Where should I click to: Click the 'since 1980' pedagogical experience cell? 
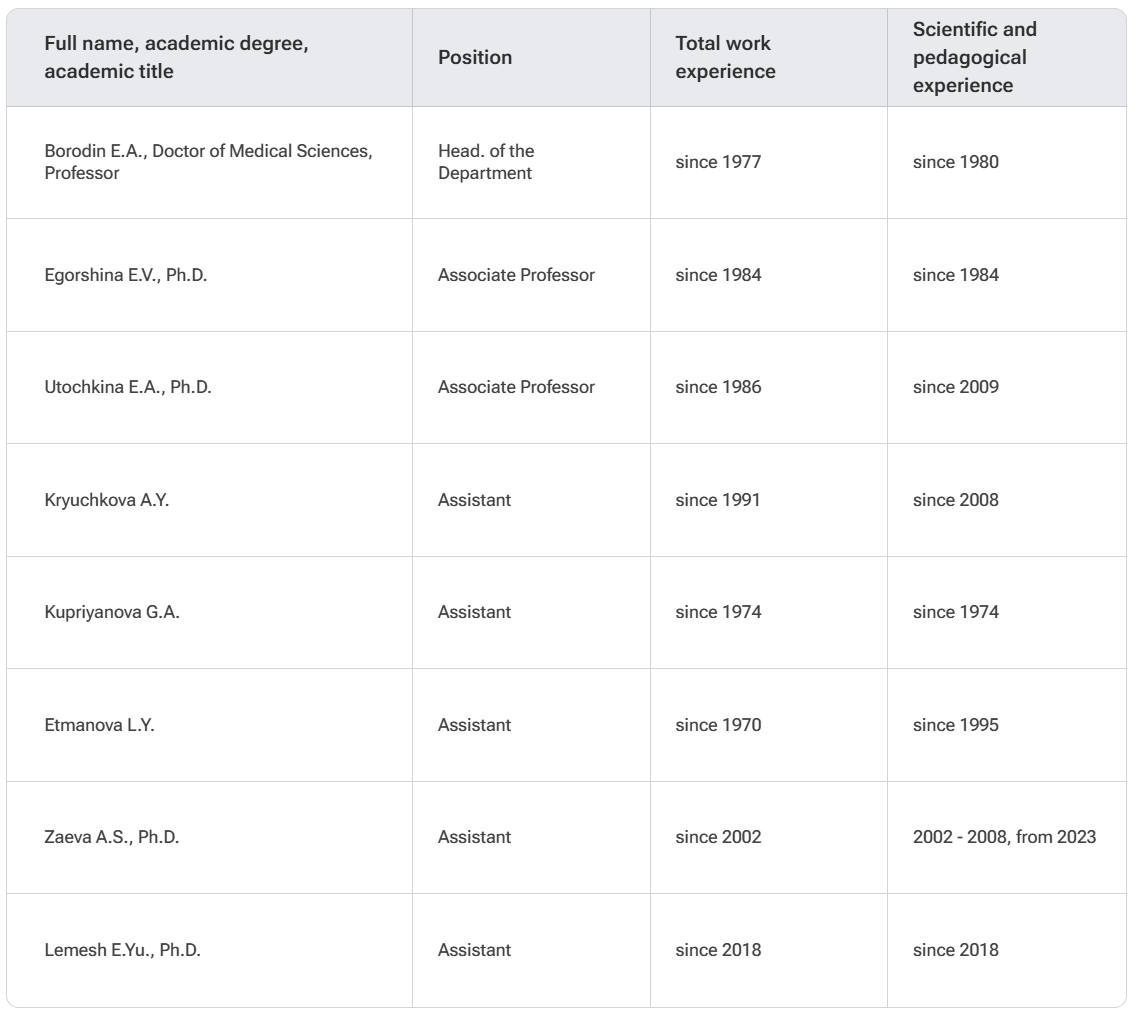(955, 162)
